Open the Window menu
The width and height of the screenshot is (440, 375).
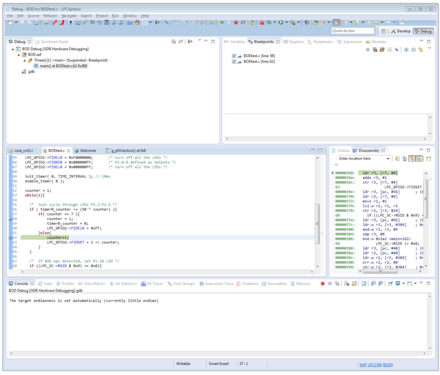click(130, 16)
